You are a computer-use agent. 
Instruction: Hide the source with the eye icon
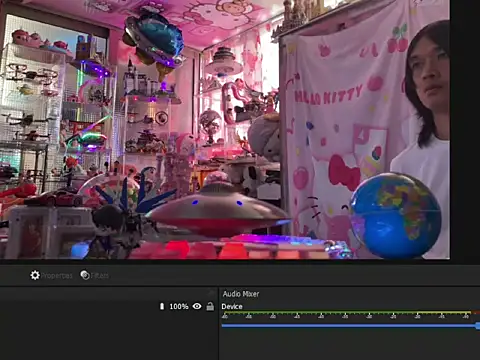coord(197,306)
